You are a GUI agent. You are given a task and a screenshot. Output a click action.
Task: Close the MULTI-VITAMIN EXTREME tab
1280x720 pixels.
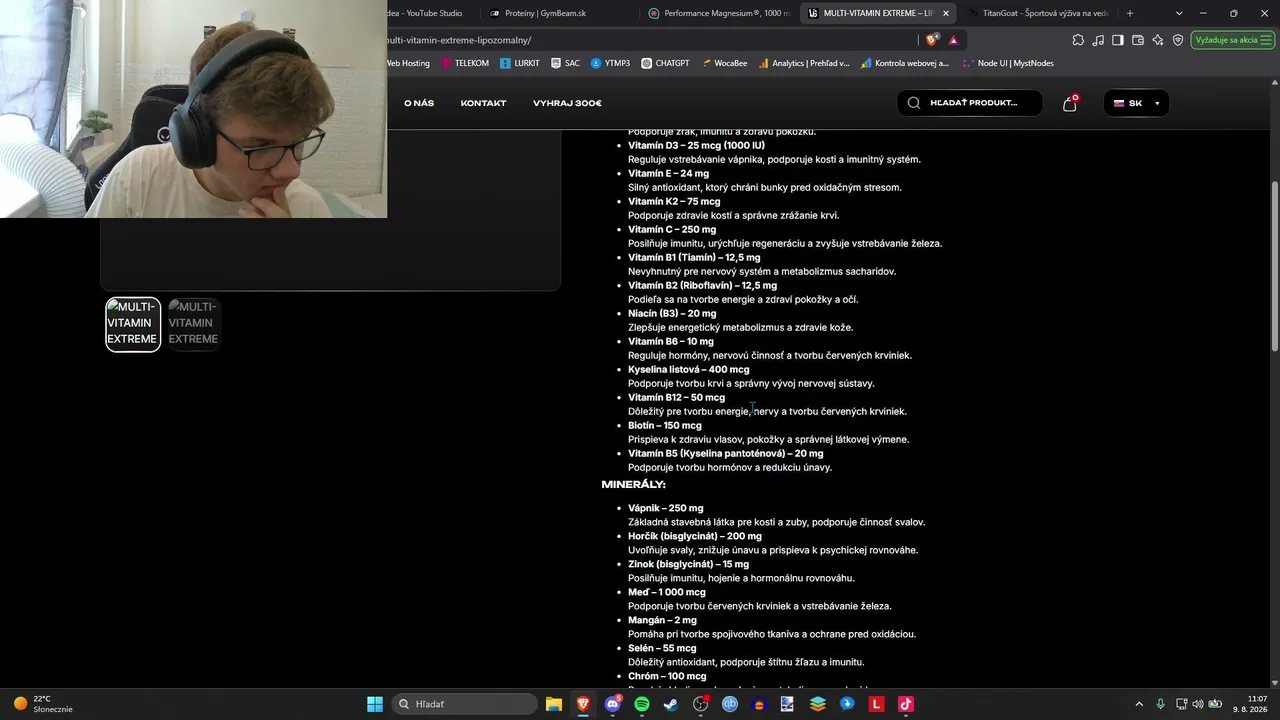(x=945, y=13)
